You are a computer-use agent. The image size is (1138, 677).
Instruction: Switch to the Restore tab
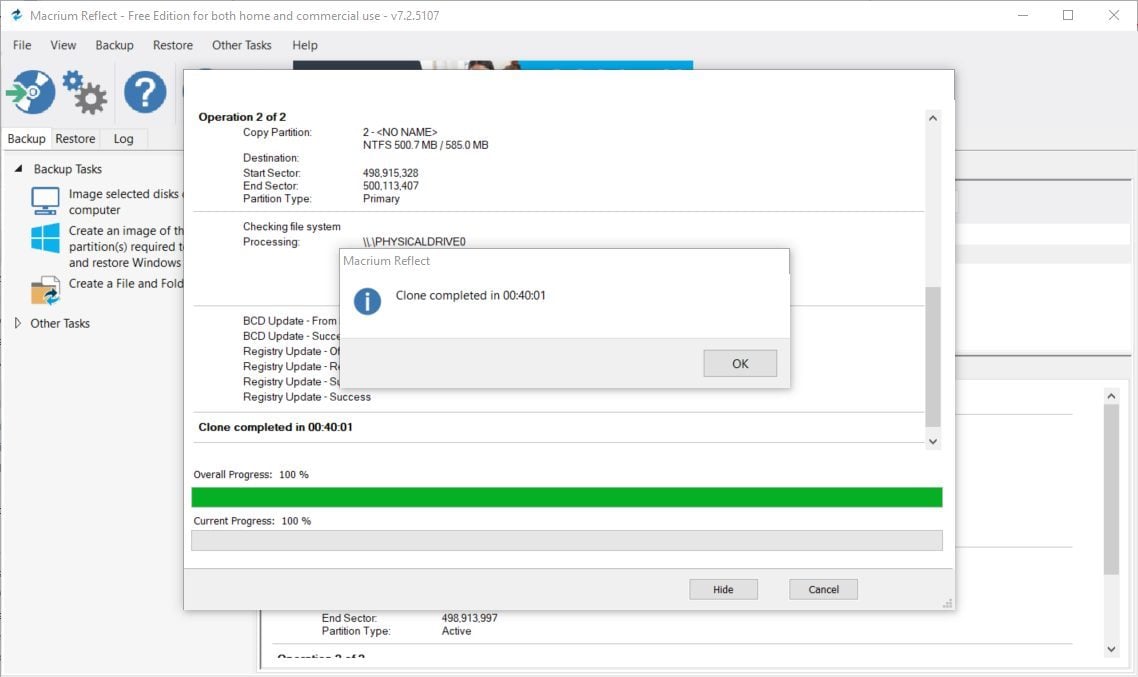[75, 139]
